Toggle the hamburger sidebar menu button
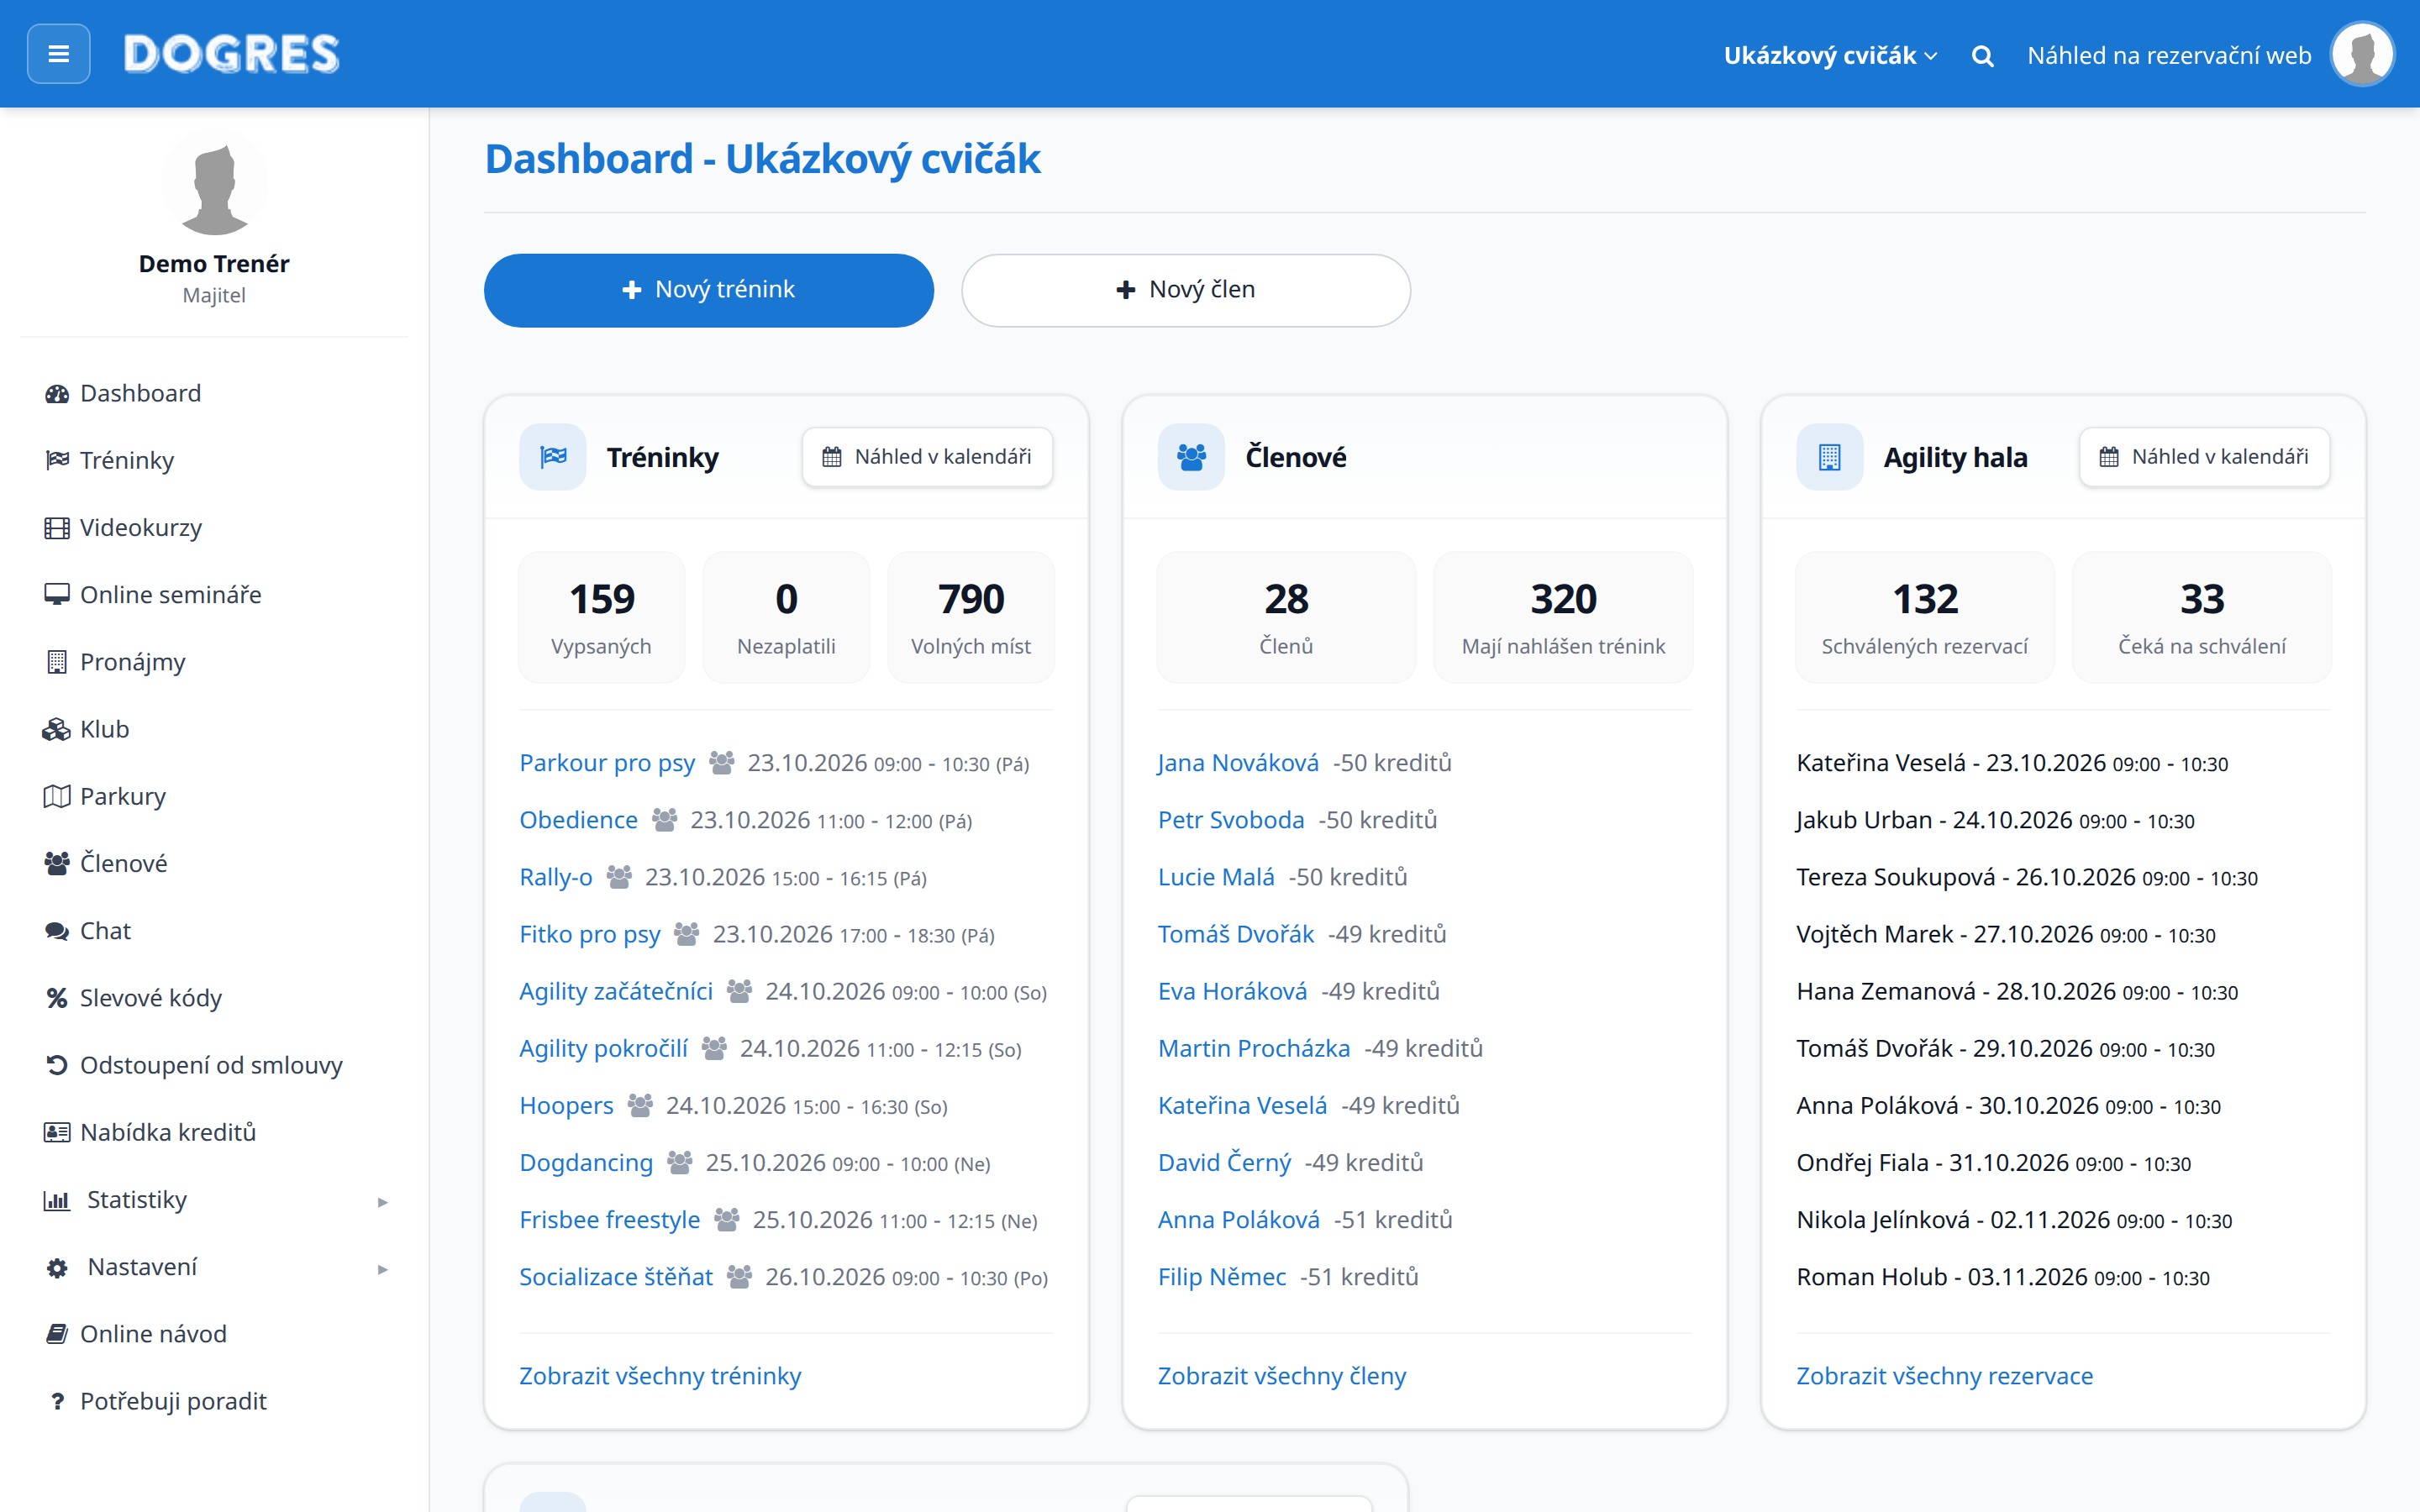Screen dimensions: 2420x1512 (58, 54)
